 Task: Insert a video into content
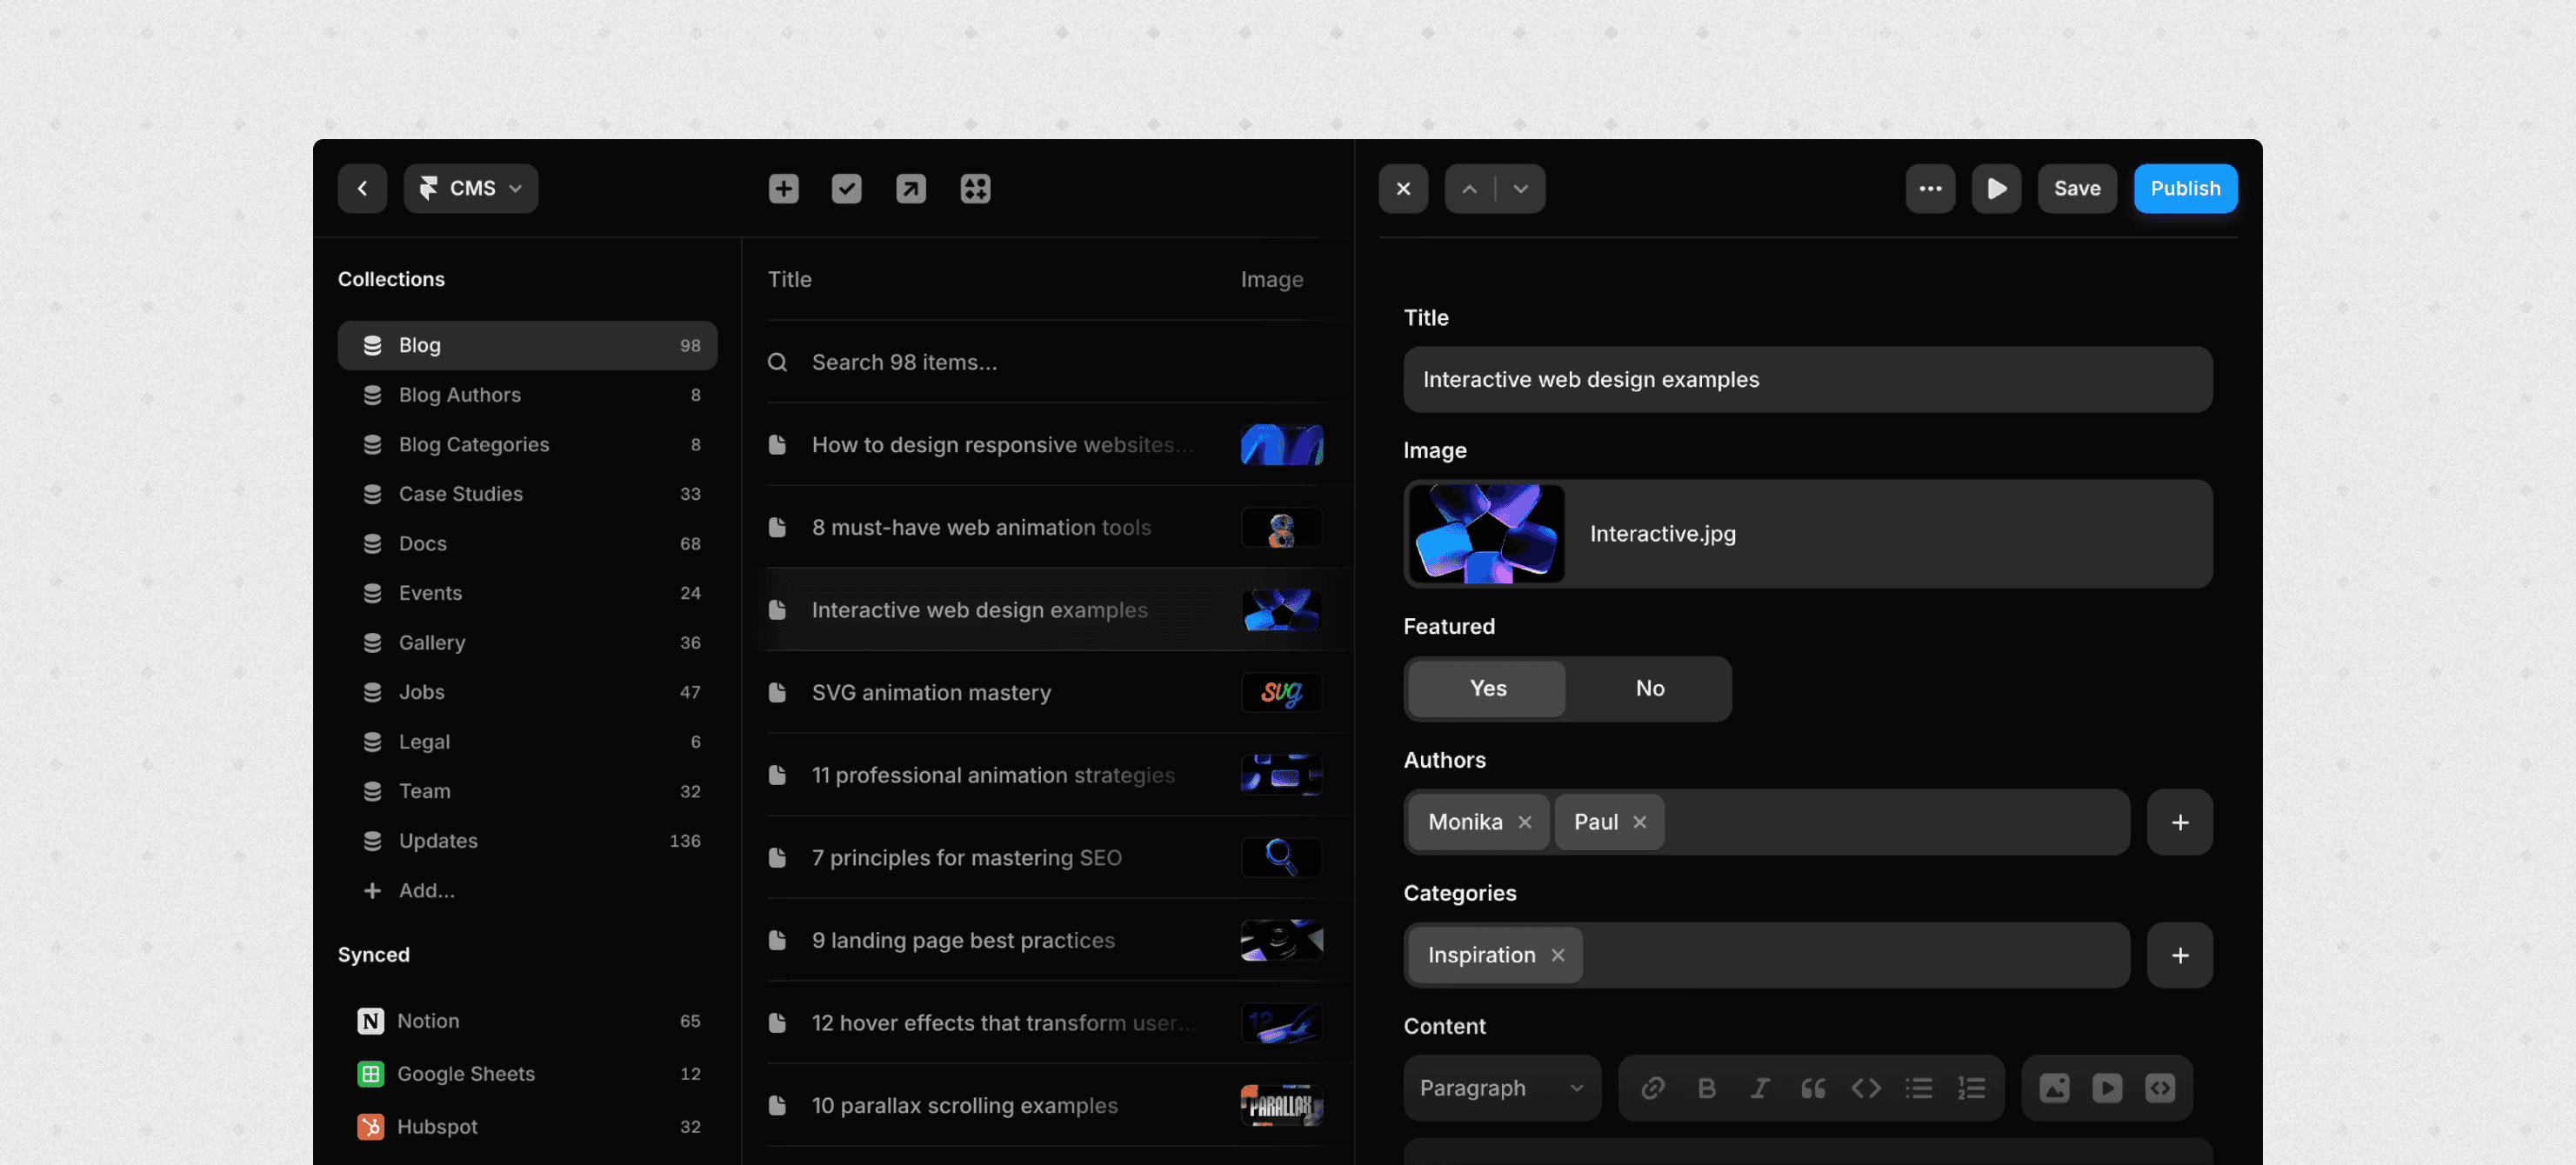(2106, 1088)
